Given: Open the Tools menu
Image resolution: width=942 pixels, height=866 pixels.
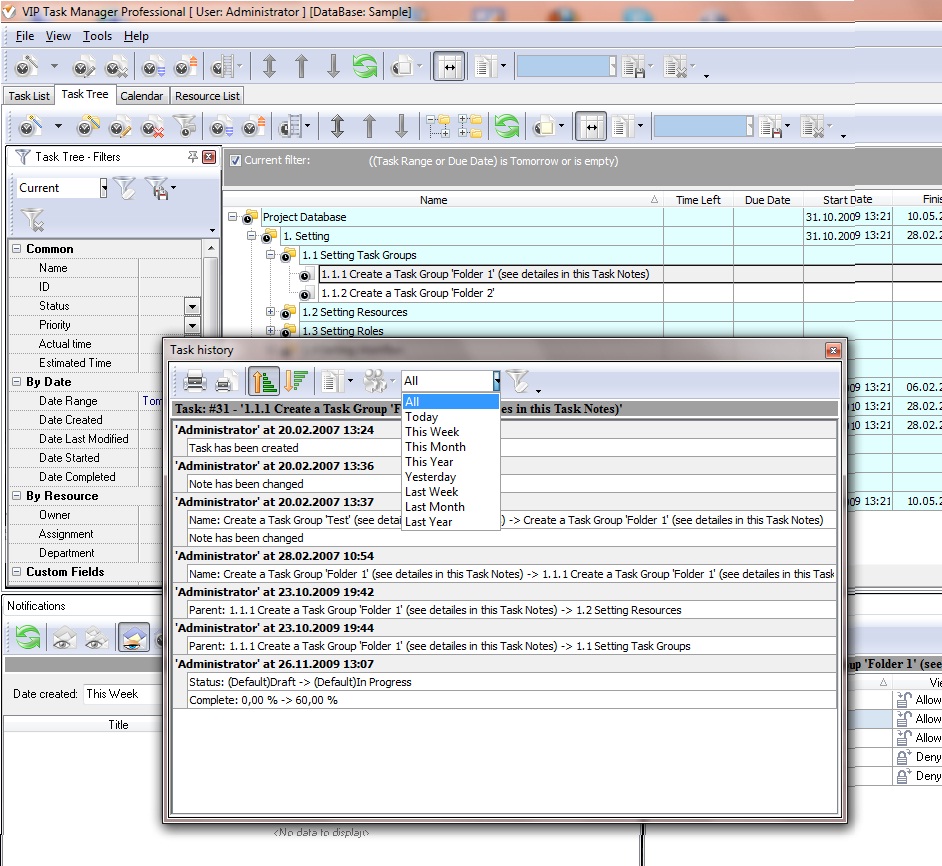Looking at the screenshot, I should [97, 36].
